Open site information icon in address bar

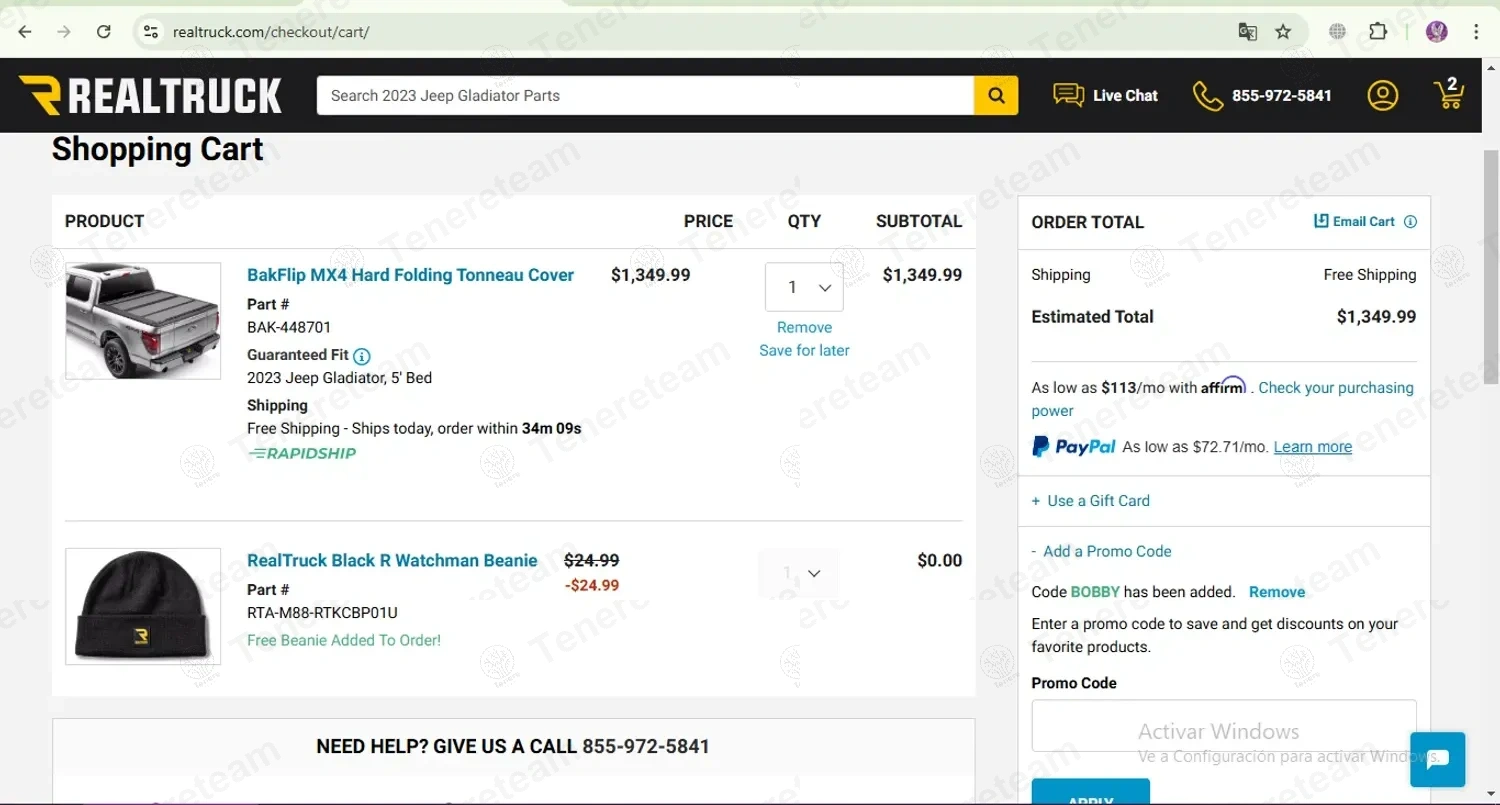[x=151, y=32]
